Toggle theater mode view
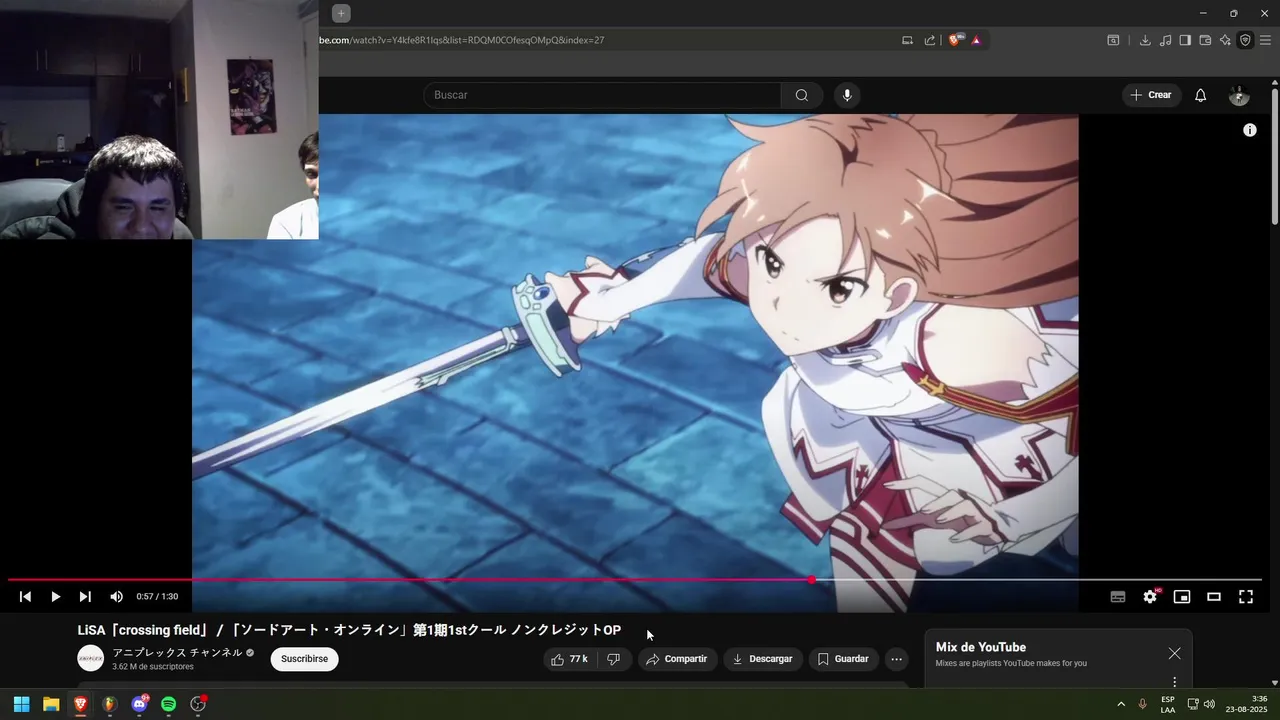 [1214, 597]
